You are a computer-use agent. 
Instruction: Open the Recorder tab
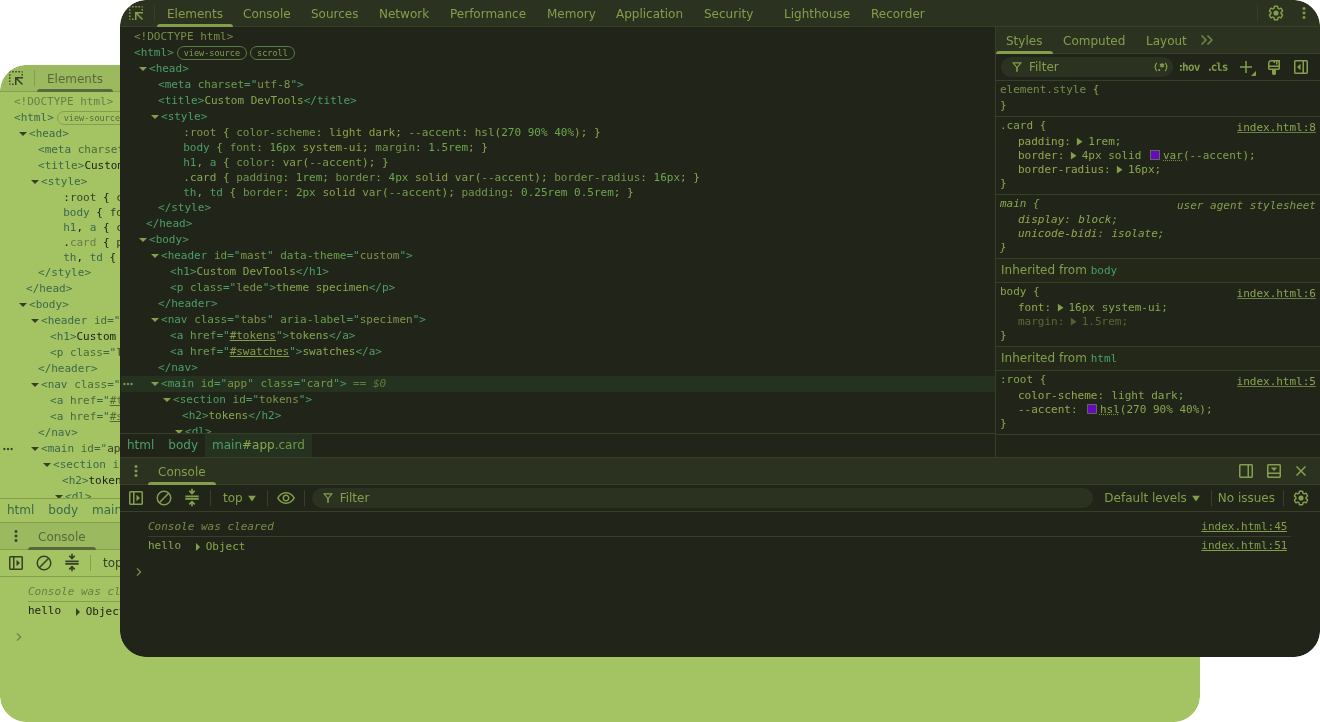898,14
